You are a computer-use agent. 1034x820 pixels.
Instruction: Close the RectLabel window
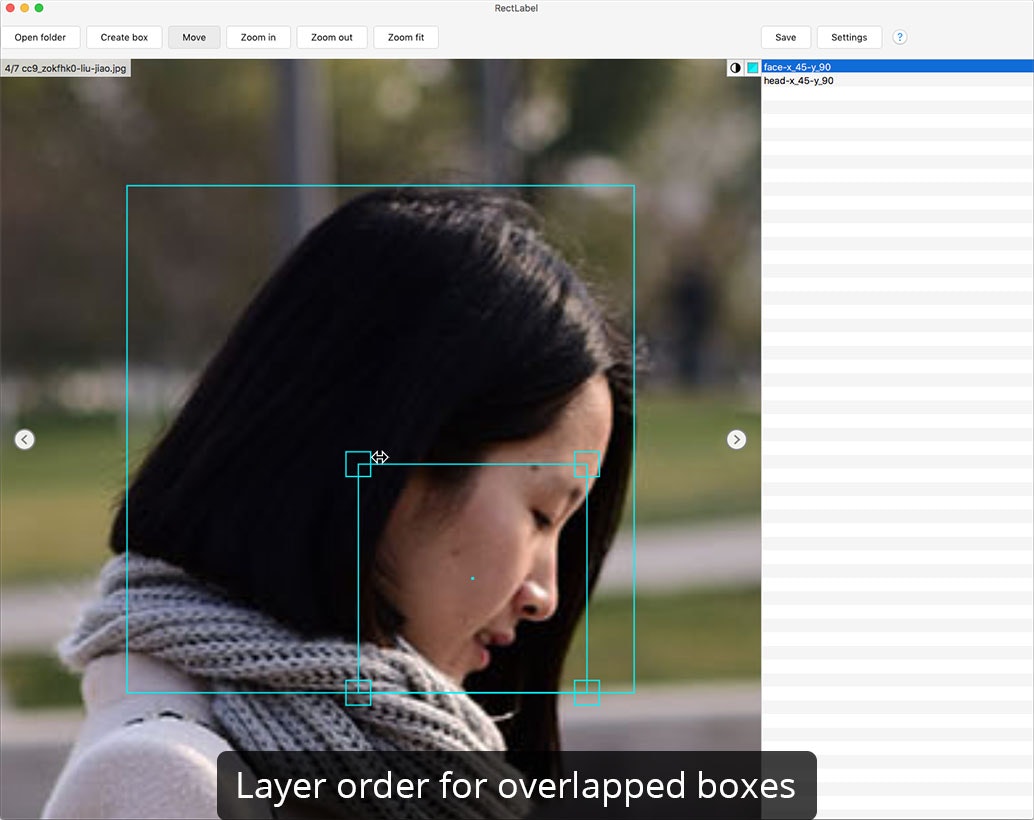(x=10, y=8)
